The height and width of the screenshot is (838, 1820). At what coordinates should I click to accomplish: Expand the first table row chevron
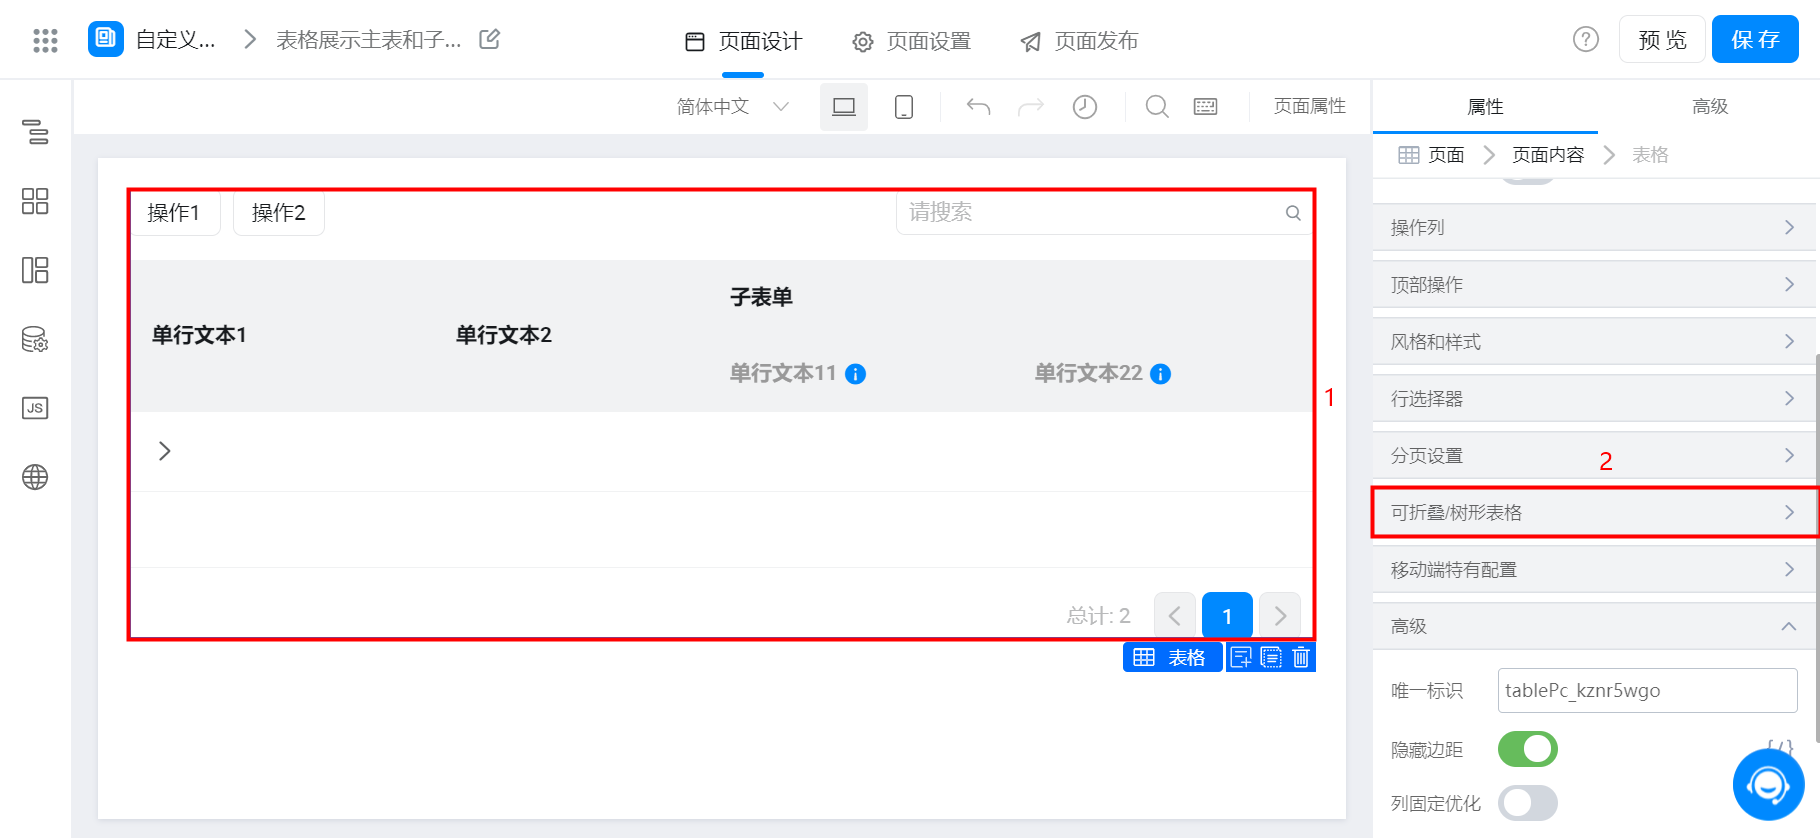coord(165,451)
